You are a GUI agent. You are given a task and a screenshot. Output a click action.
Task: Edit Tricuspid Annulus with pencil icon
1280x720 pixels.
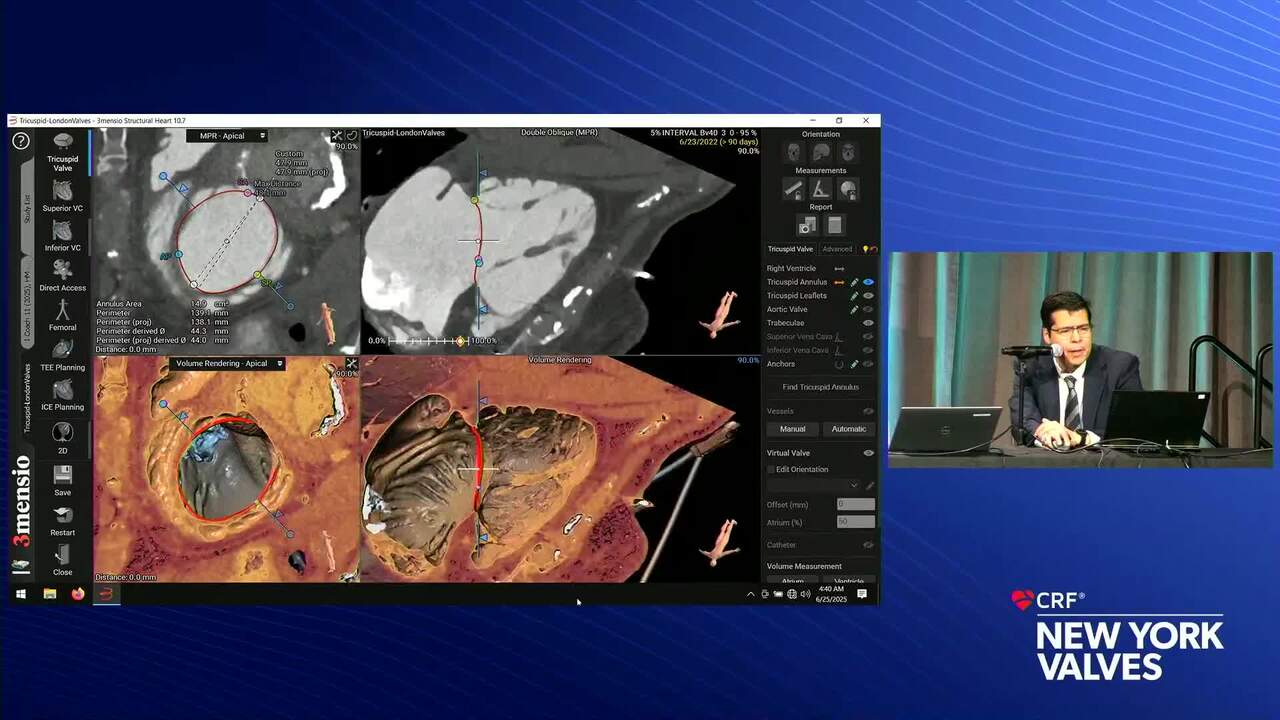click(854, 282)
